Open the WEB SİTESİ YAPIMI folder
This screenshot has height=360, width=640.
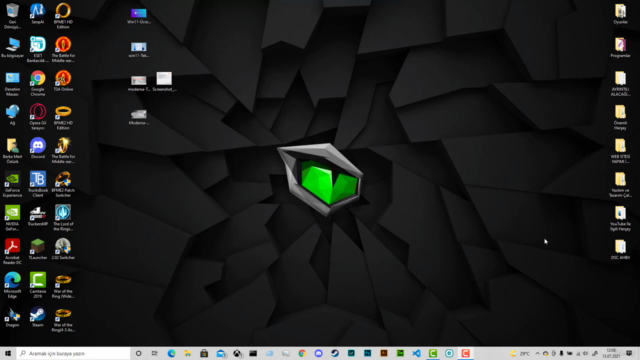[620, 151]
